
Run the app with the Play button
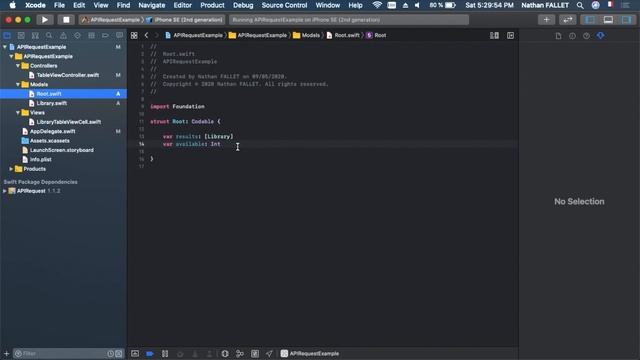(45, 20)
